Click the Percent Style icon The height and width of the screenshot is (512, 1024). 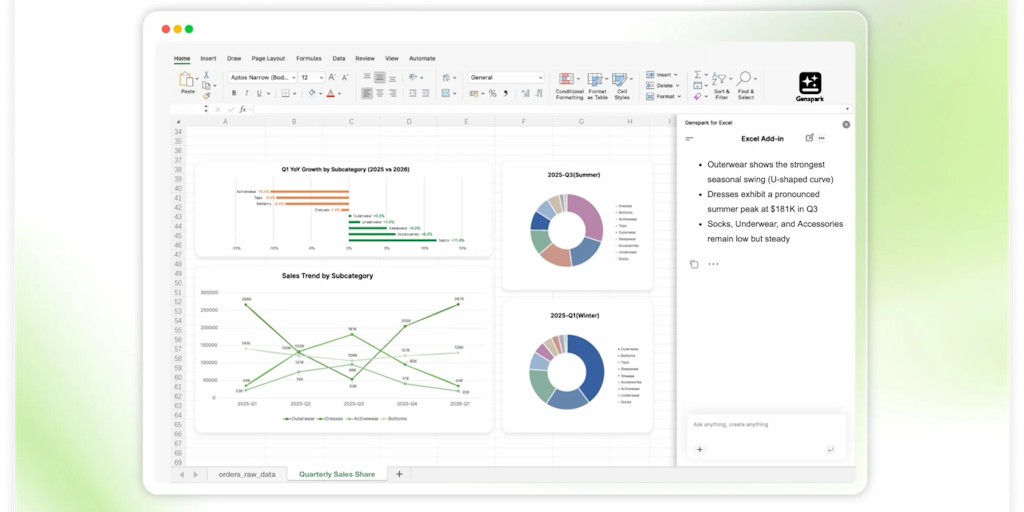point(492,93)
